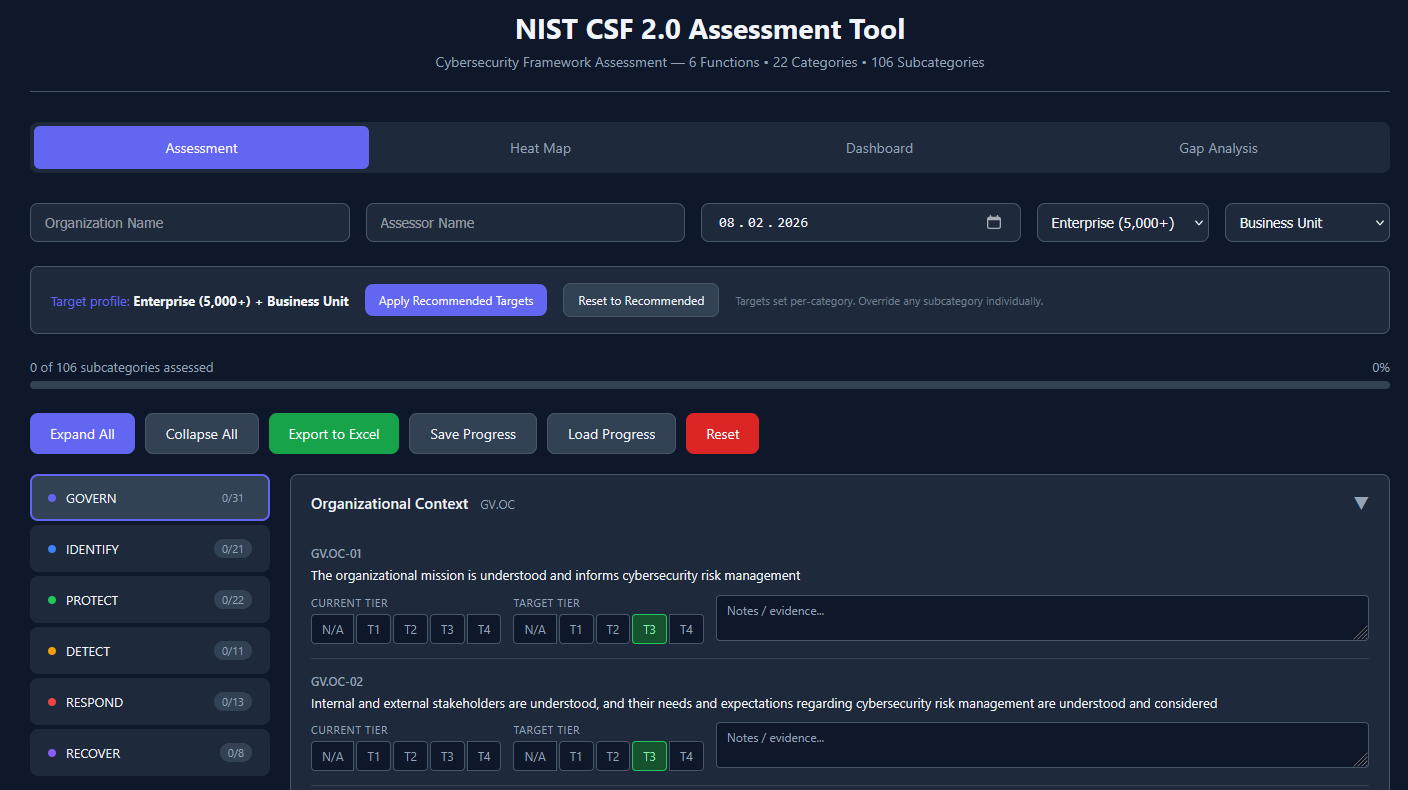Click the GV.OC-01 notes / evidence box
The width and height of the screenshot is (1408, 790).
coord(1042,618)
